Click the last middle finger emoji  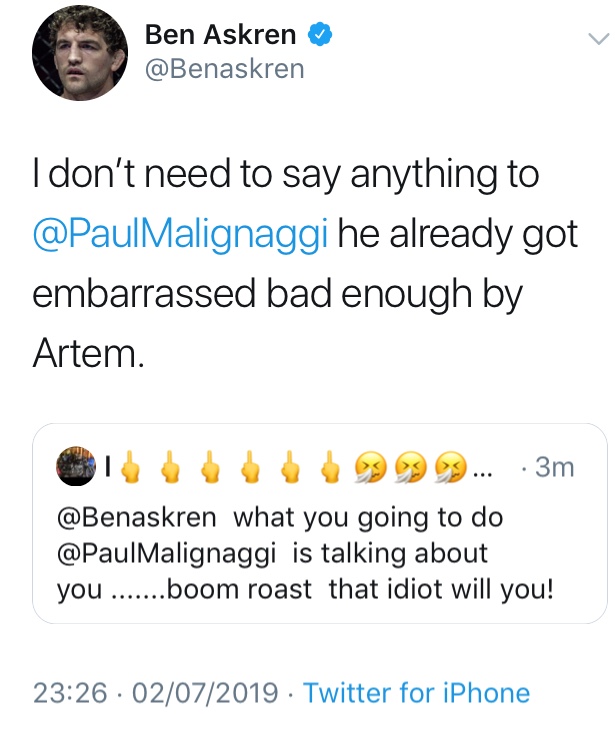tap(331, 467)
